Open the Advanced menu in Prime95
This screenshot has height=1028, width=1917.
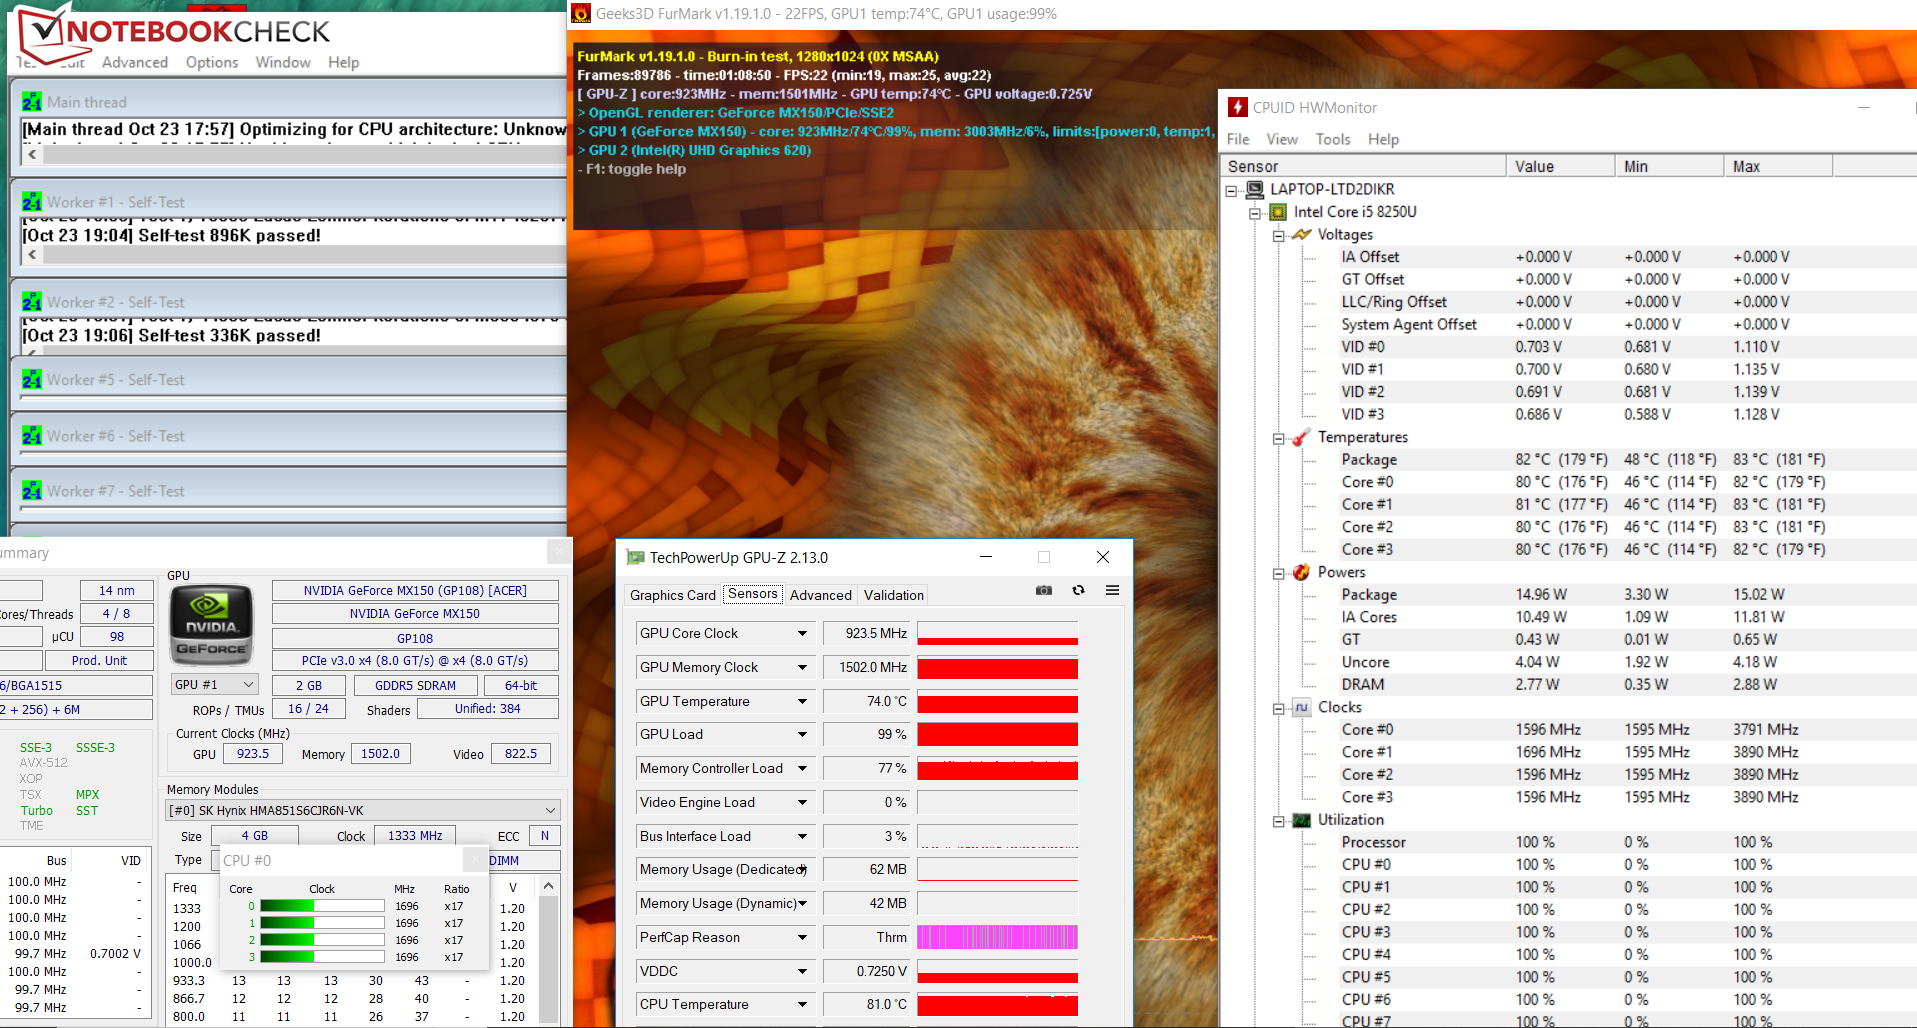135,62
